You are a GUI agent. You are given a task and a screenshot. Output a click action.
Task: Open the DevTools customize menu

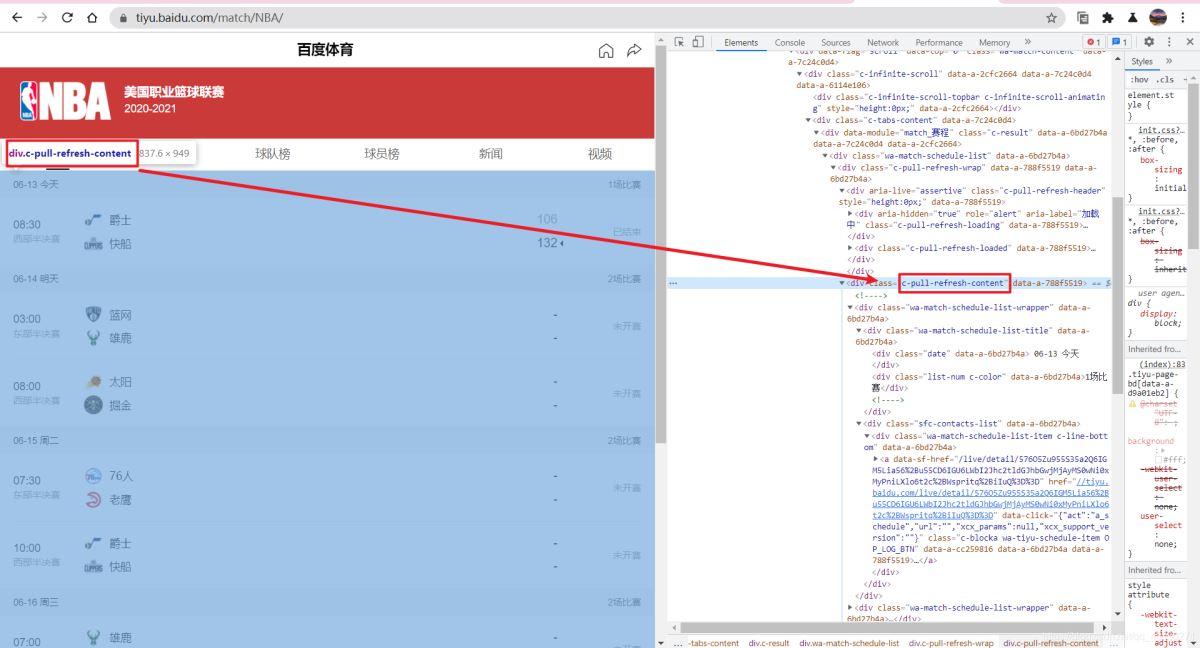(x=1169, y=42)
